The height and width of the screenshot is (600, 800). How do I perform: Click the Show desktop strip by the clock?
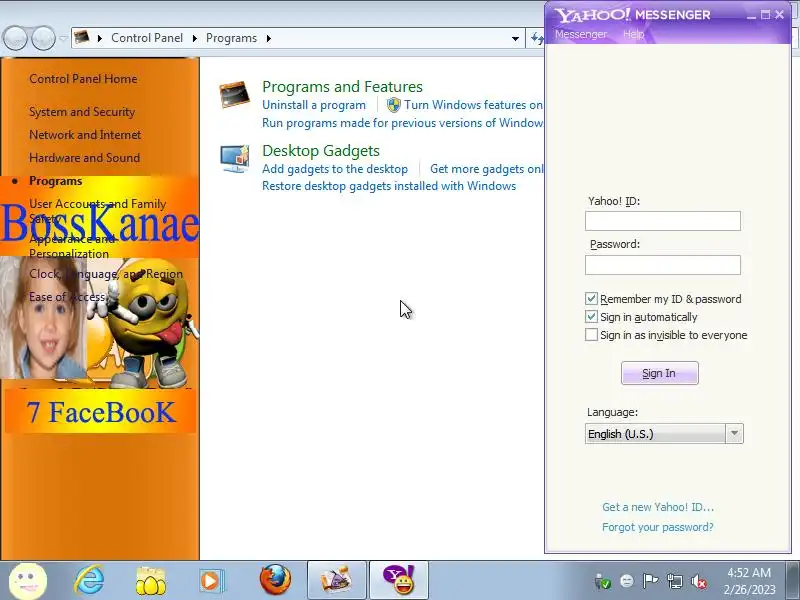pos(793,581)
